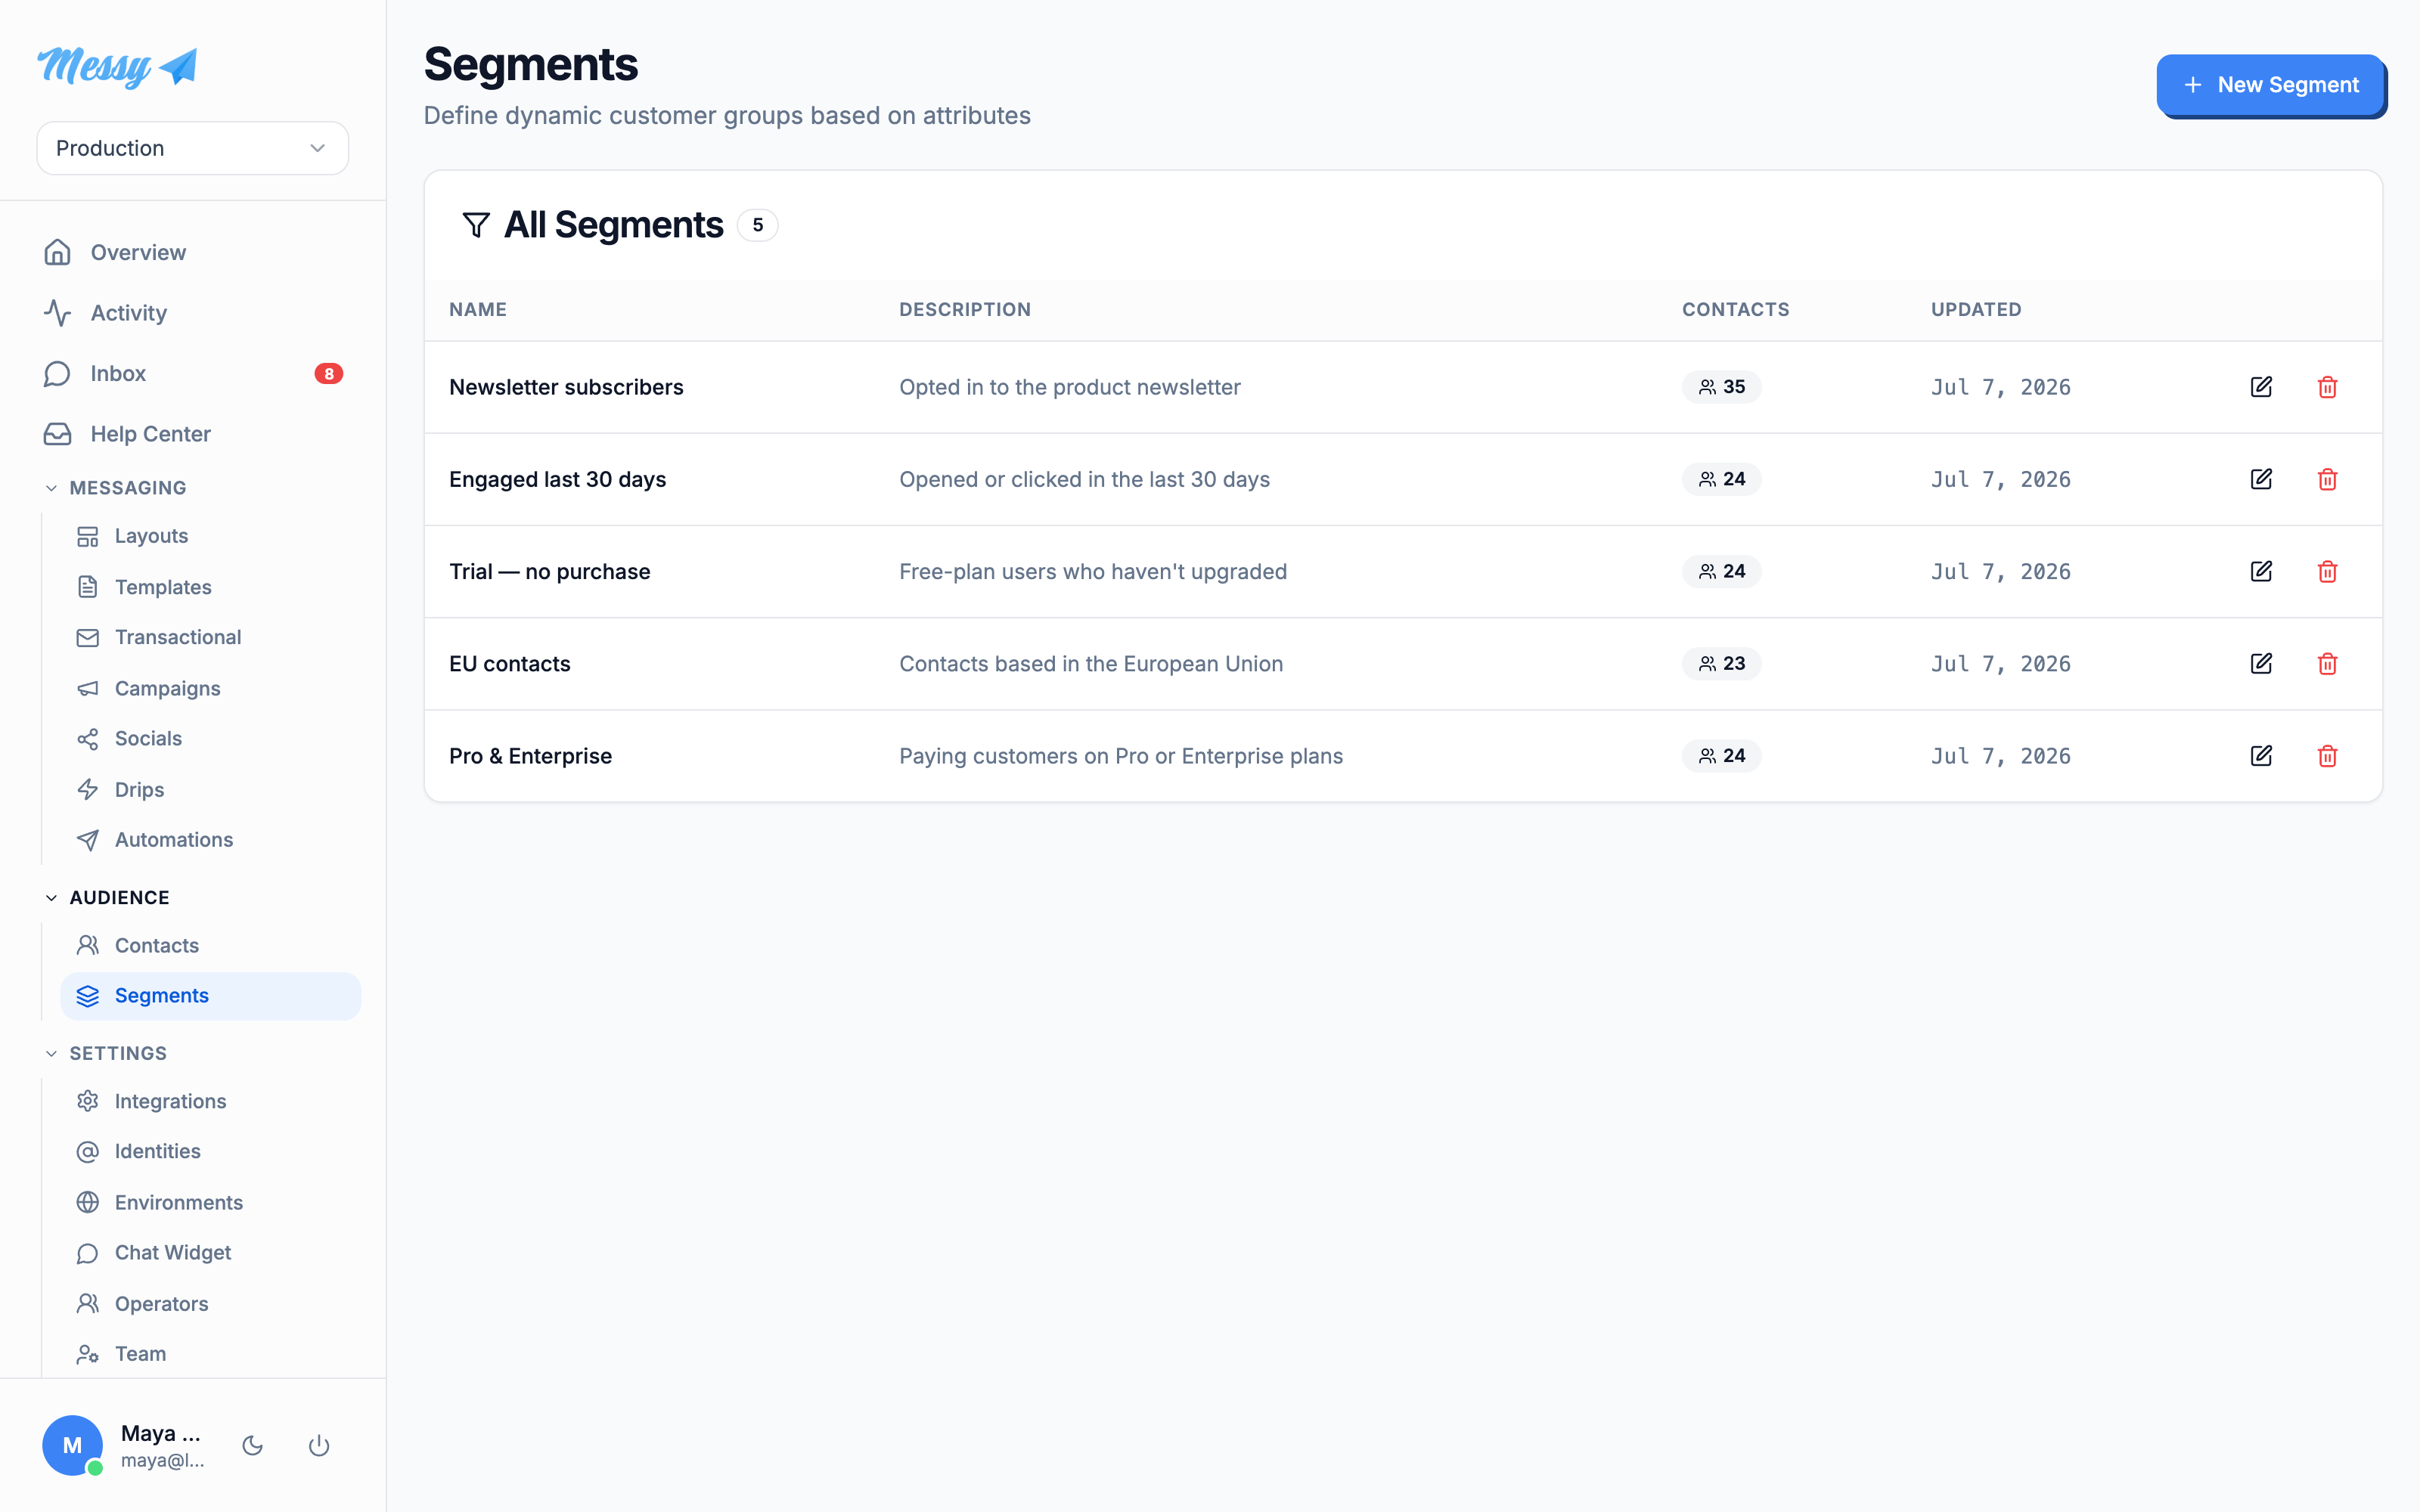Image resolution: width=2420 pixels, height=1512 pixels.
Task: Edit the Engaged last 30 days segment
Action: click(x=2261, y=479)
